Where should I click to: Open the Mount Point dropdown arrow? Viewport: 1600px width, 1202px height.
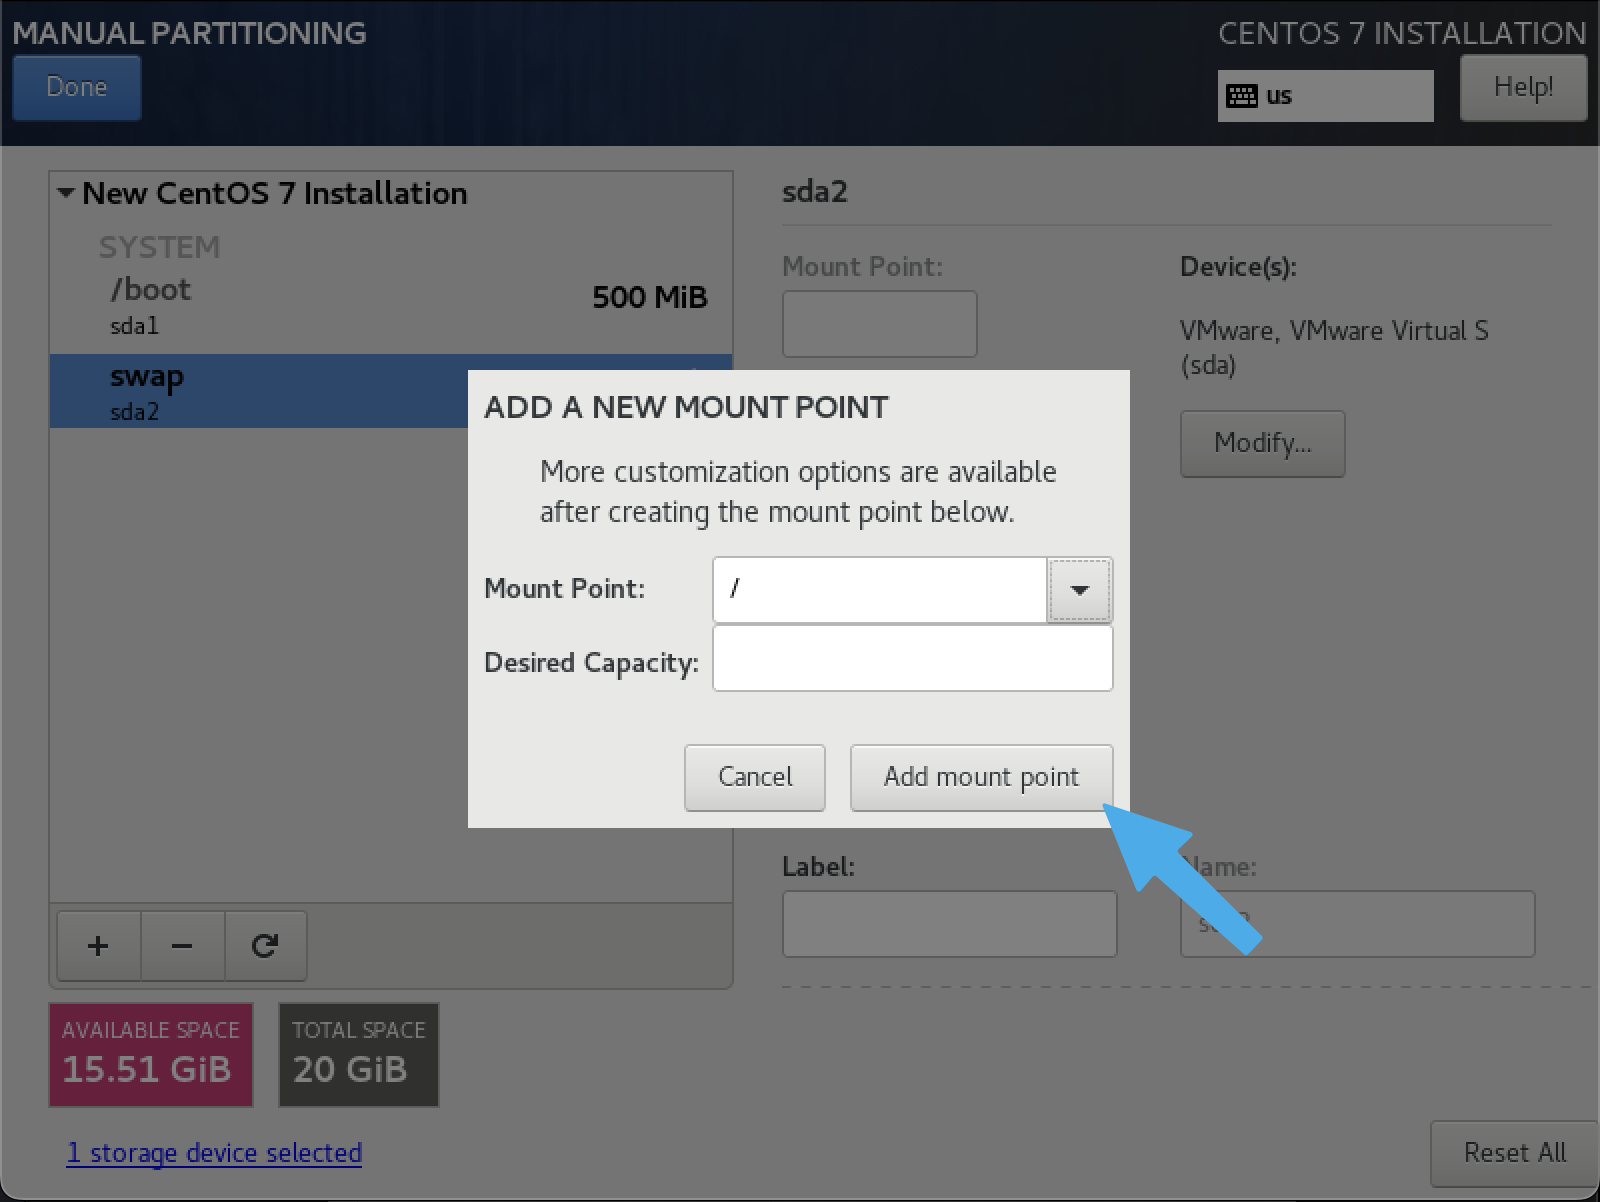coord(1080,590)
